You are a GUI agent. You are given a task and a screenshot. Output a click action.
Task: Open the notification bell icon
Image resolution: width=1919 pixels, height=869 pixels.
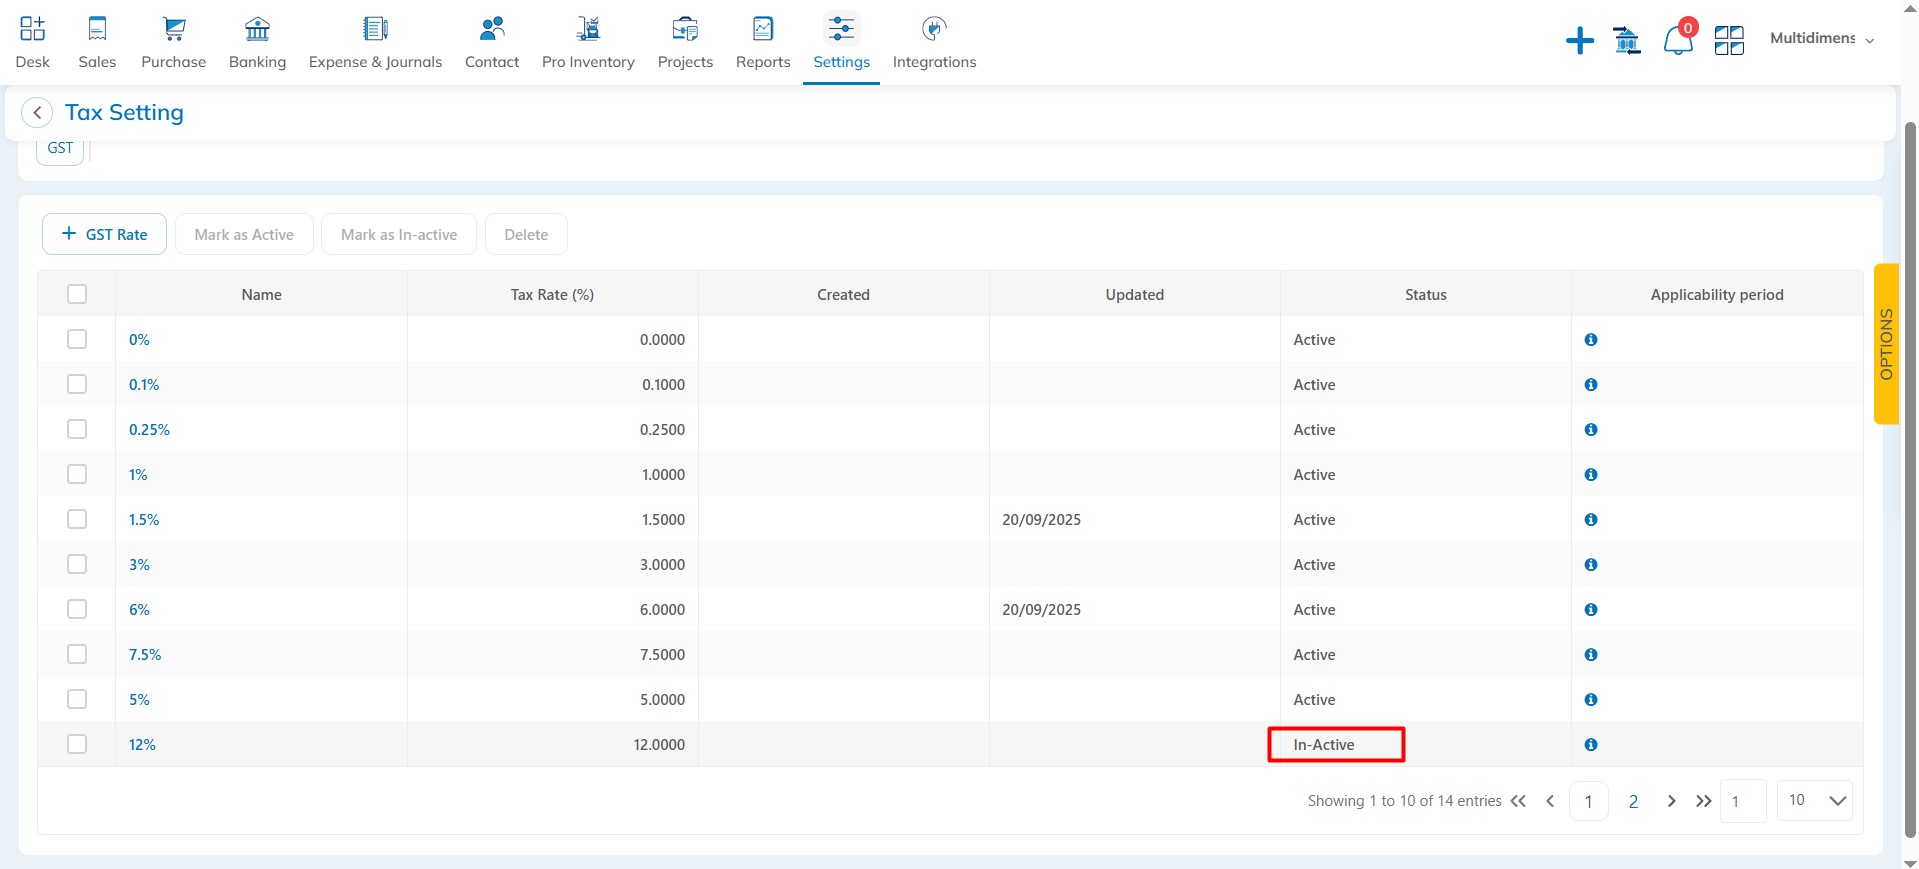(1677, 41)
